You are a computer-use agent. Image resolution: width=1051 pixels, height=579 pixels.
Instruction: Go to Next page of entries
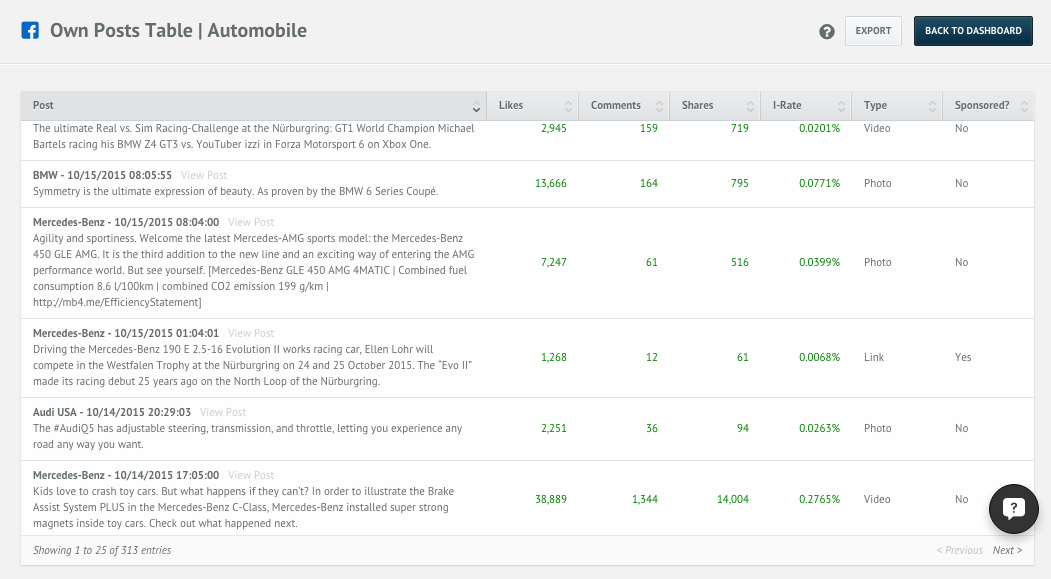[1006, 550]
